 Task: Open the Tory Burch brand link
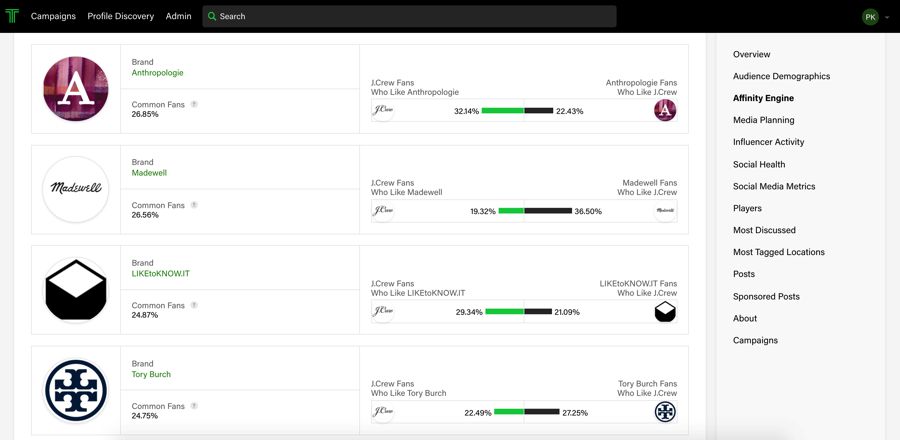click(x=151, y=374)
